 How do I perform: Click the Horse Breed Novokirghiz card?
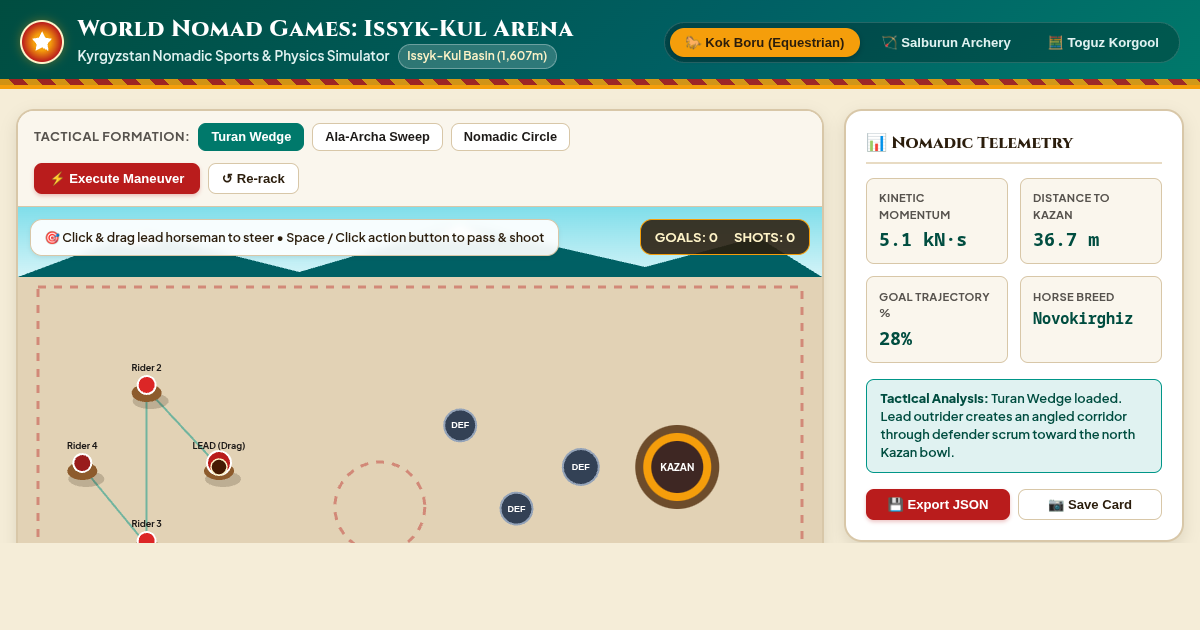pyautogui.click(x=1091, y=319)
